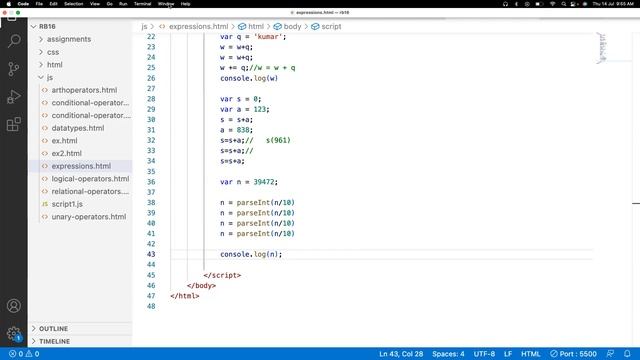Click the Port : 5500 live server status
This screenshot has width=640, height=360.
tap(573, 354)
